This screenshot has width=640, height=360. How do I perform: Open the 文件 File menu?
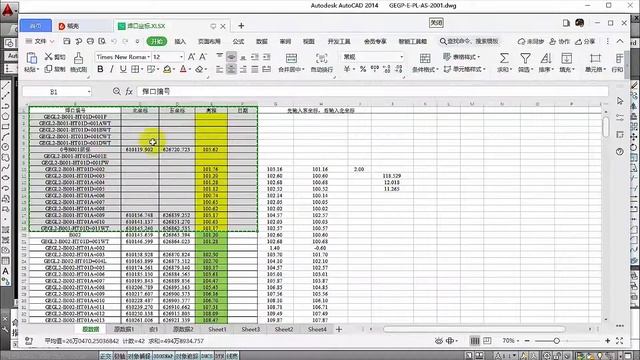(40, 41)
